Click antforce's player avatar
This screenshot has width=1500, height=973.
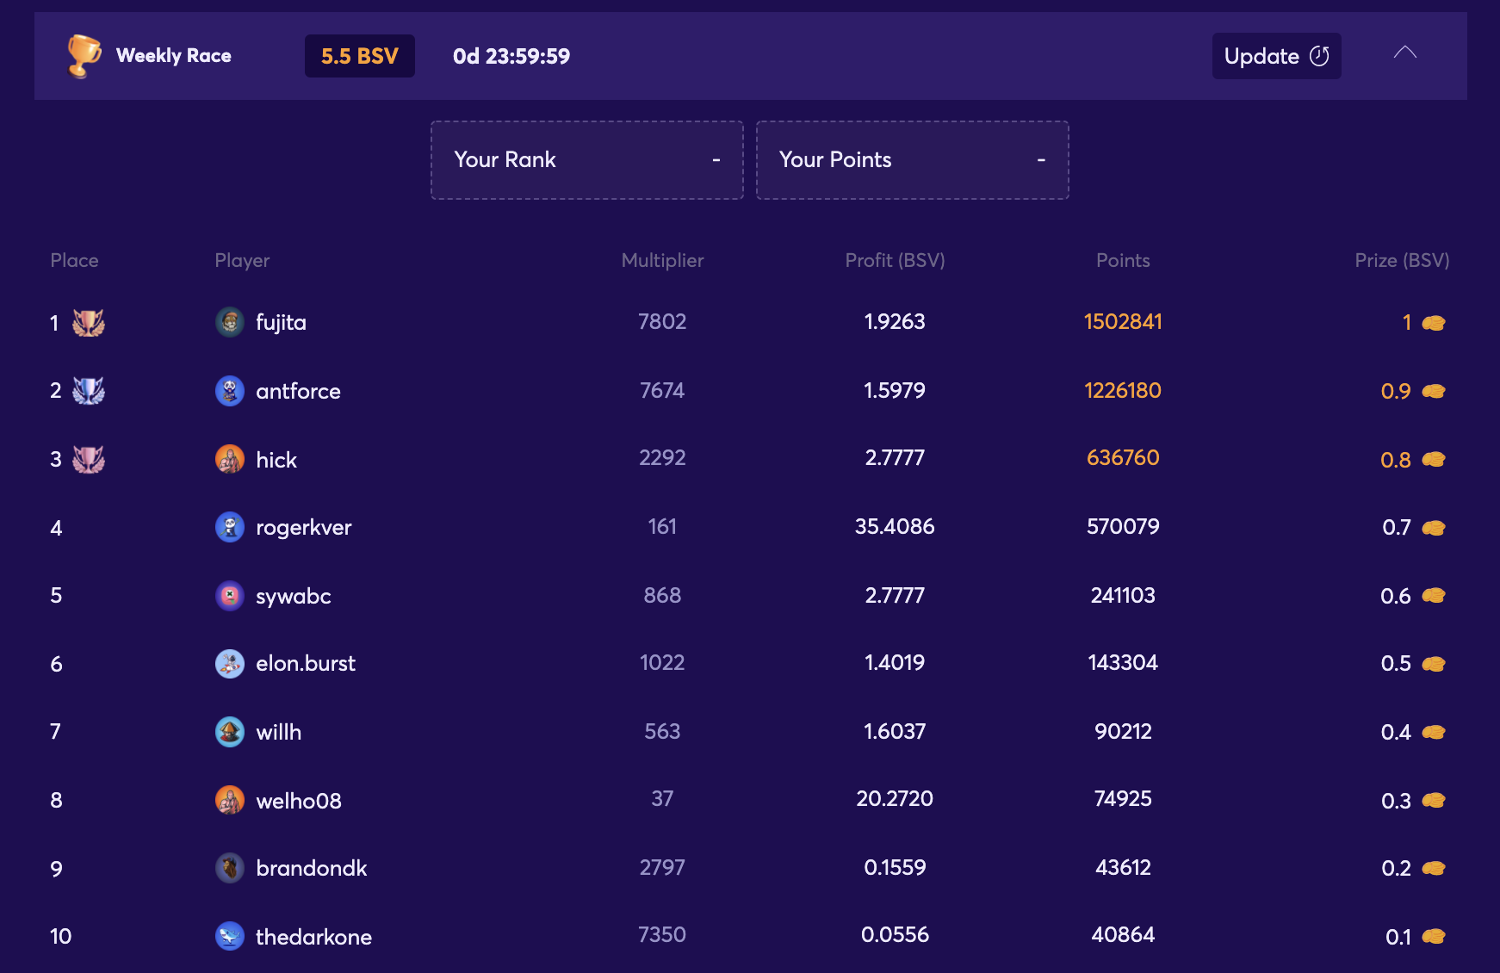point(230,391)
